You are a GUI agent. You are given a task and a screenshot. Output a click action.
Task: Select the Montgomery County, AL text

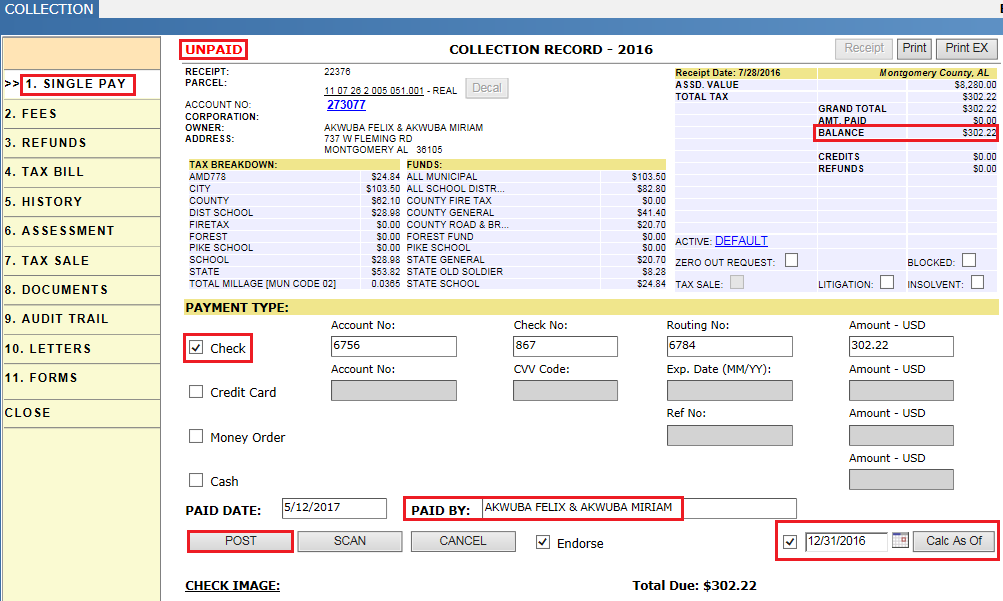tap(934, 73)
